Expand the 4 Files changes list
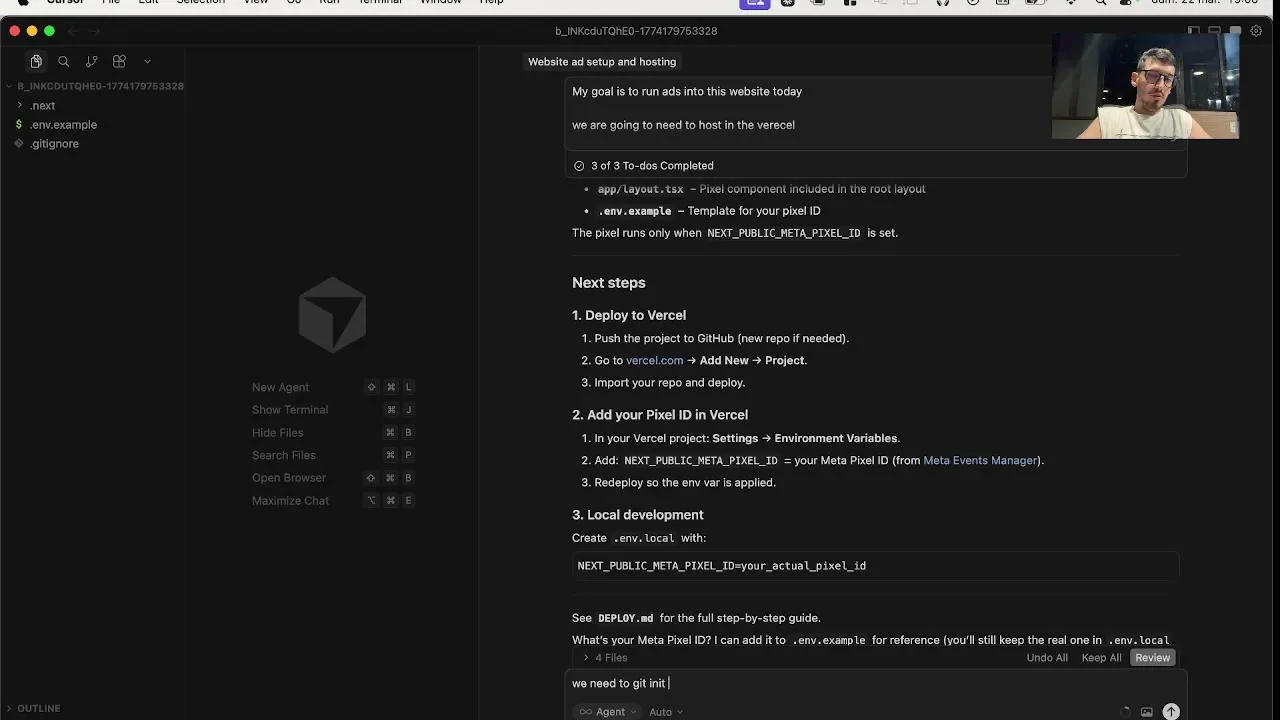1280x720 pixels. pos(605,658)
